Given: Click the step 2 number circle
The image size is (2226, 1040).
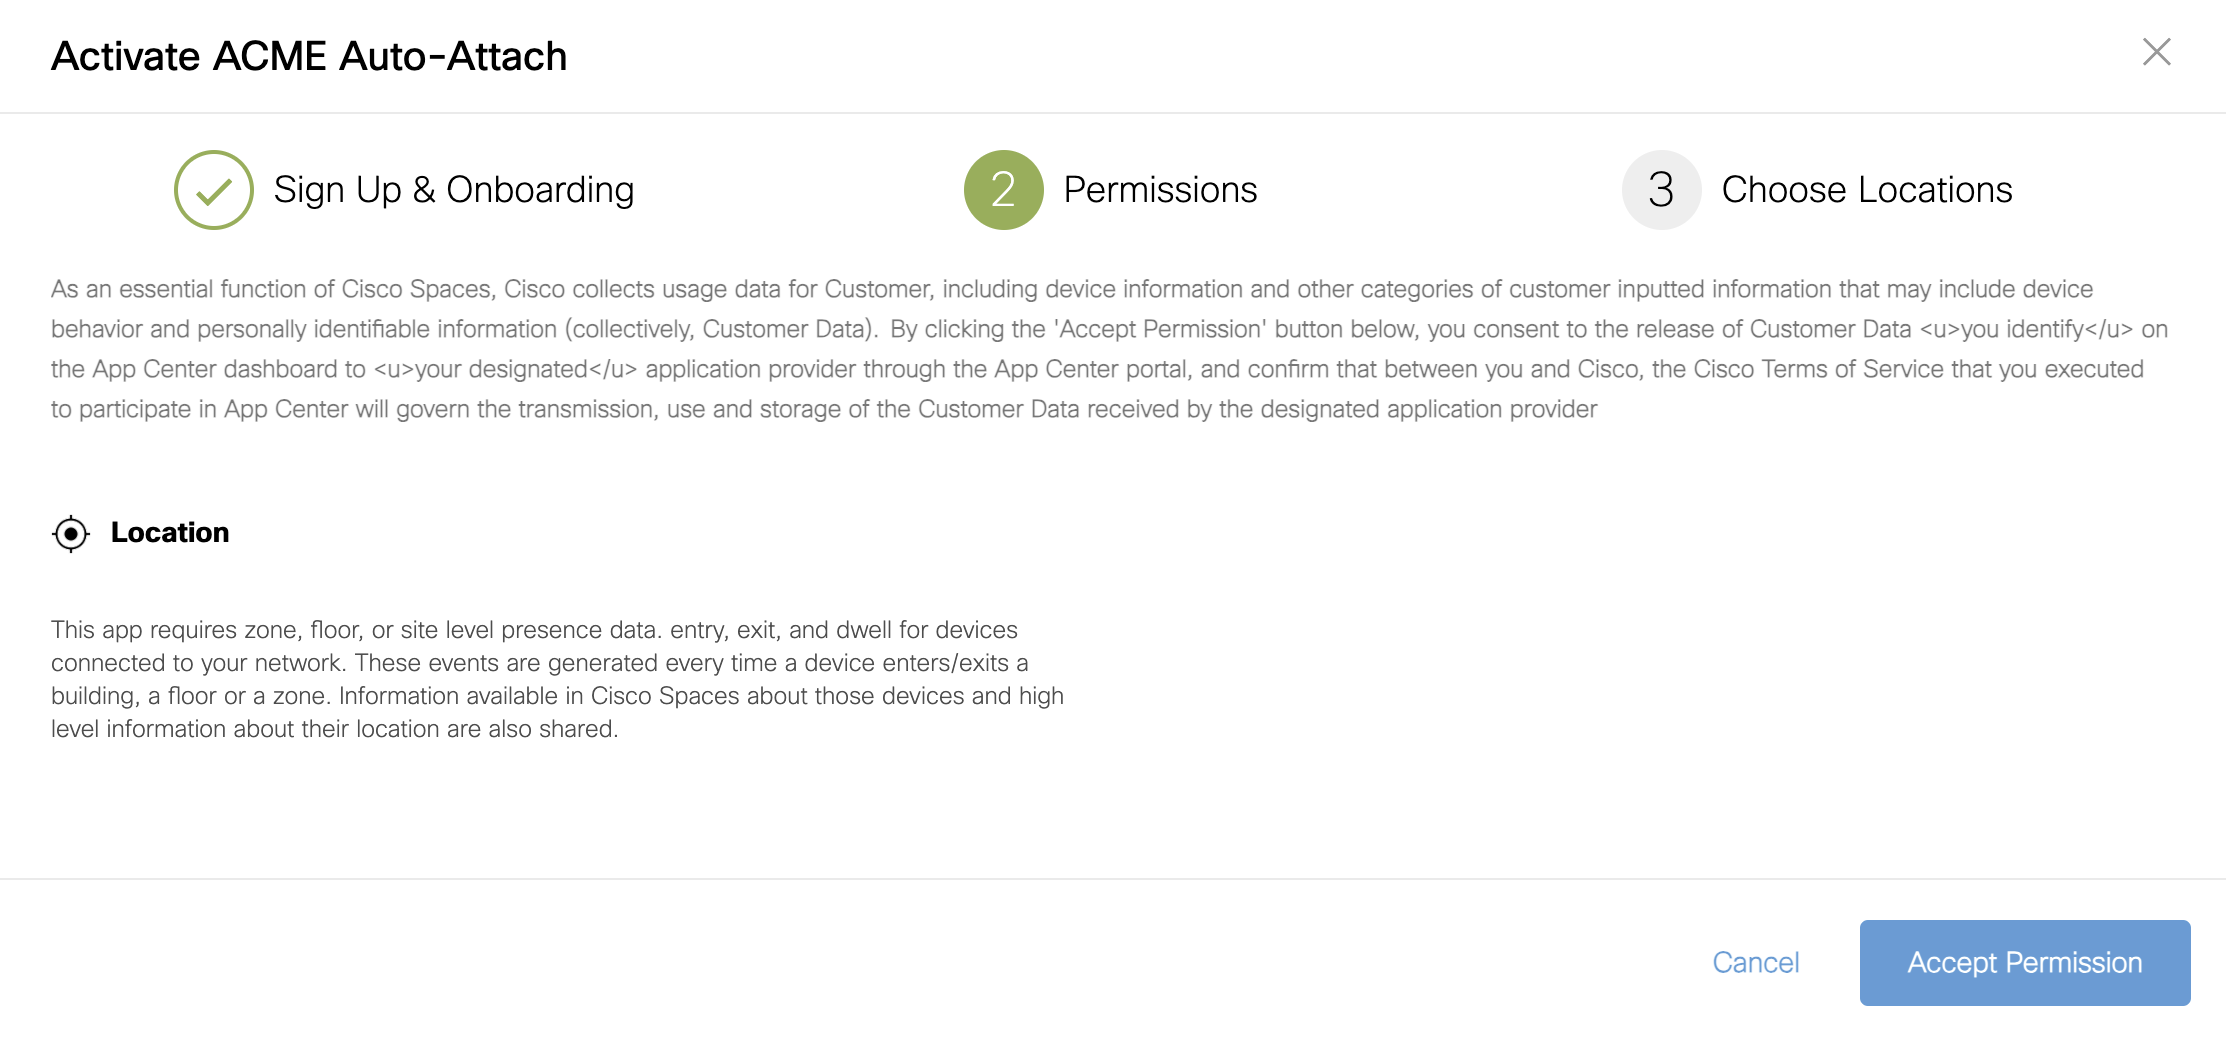Looking at the screenshot, I should [1003, 190].
